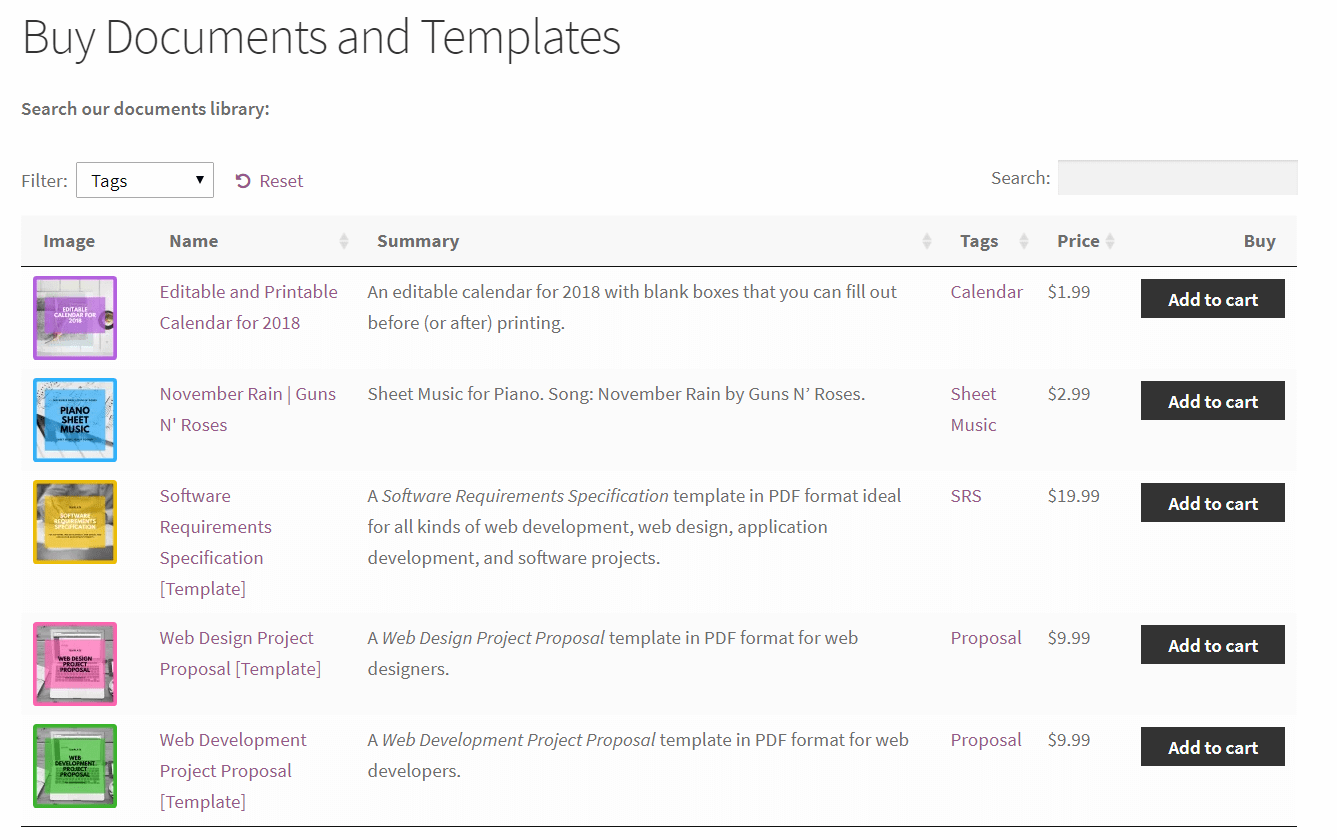Add November Rain sheet music to cart
The width and height of the screenshot is (1337, 840).
(x=1212, y=401)
